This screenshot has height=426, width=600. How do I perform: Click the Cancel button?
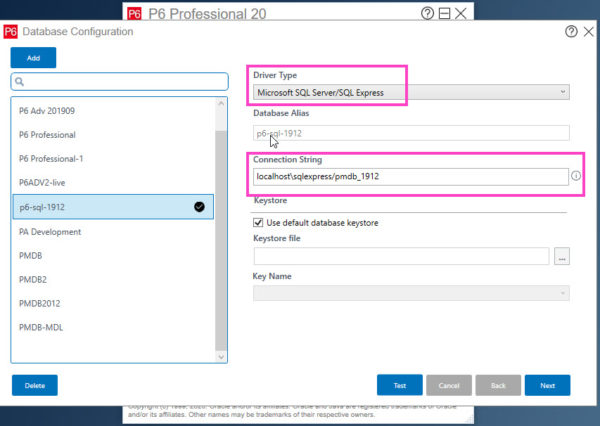coord(449,385)
